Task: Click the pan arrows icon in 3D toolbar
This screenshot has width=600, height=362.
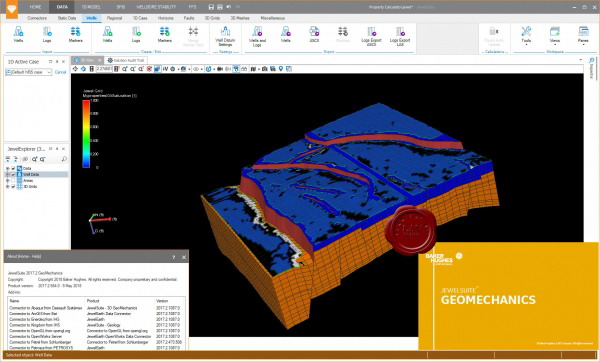Action: [x=75, y=69]
